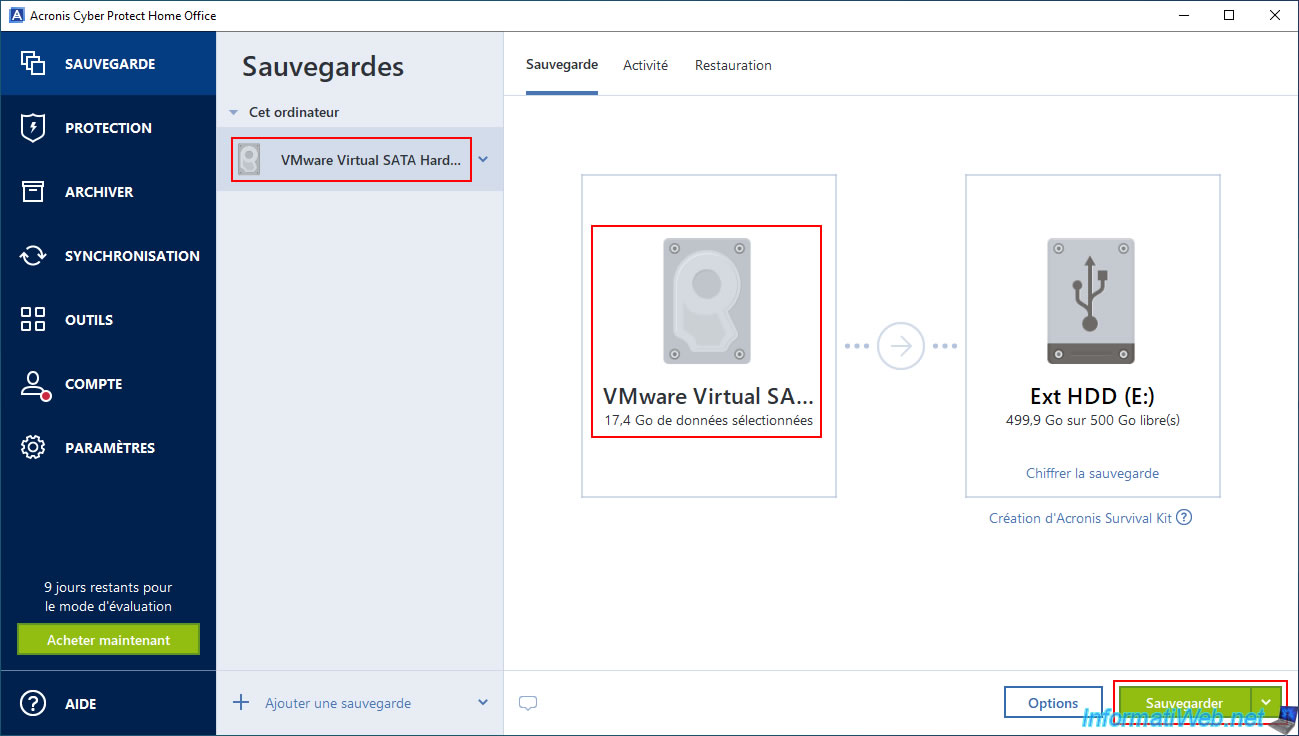Switch to the Sauvegarde tab
The width and height of the screenshot is (1299, 736).
pyautogui.click(x=562, y=65)
